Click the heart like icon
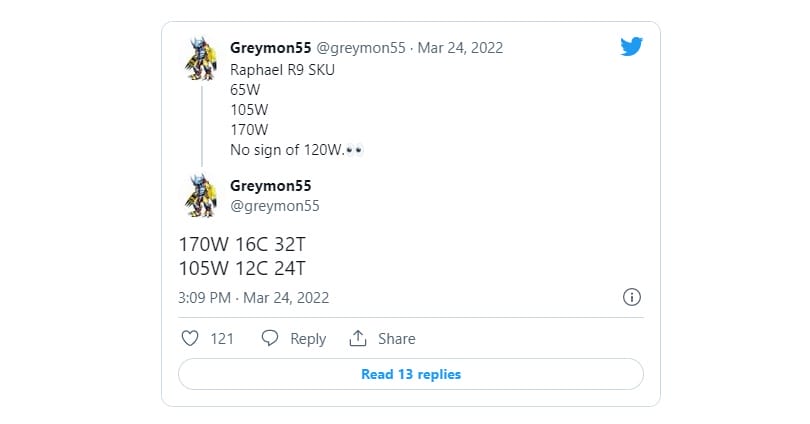 (190, 339)
